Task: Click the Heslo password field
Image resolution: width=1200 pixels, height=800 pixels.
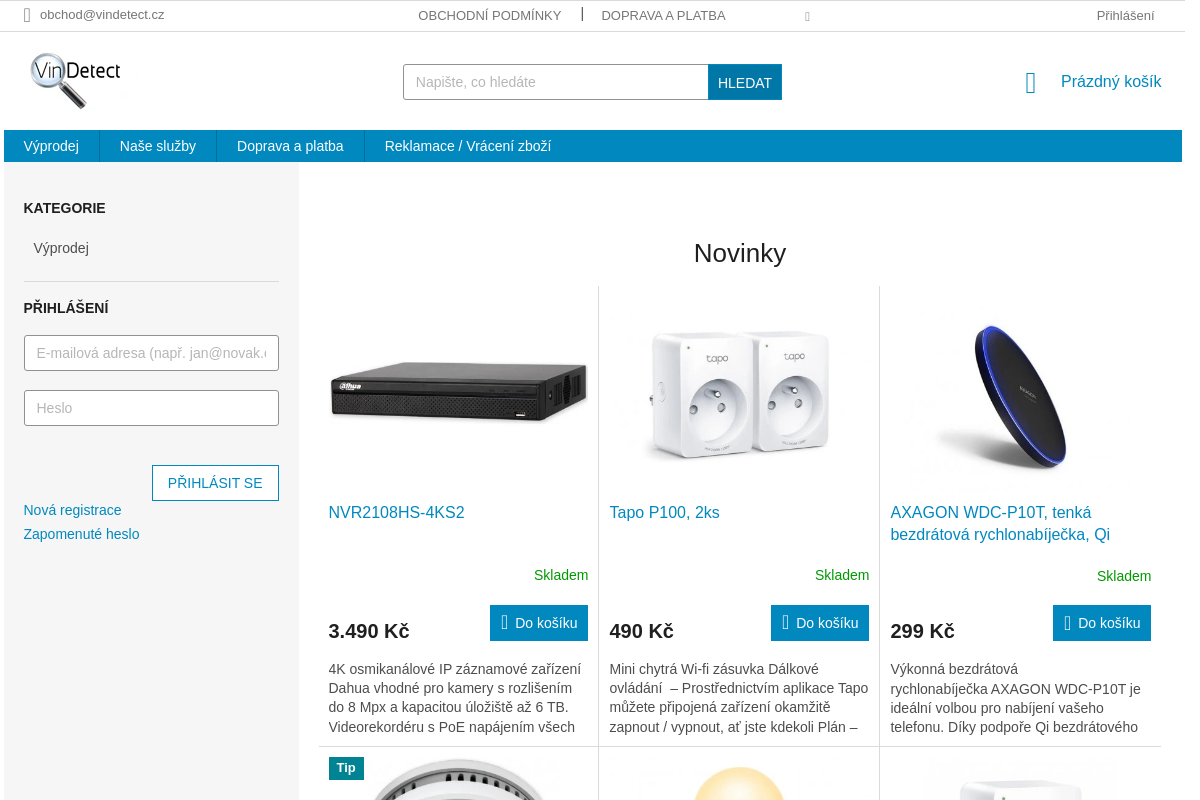Action: click(151, 408)
